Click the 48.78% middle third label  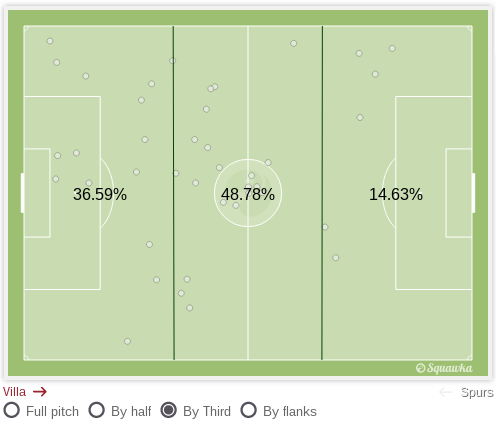(248, 194)
